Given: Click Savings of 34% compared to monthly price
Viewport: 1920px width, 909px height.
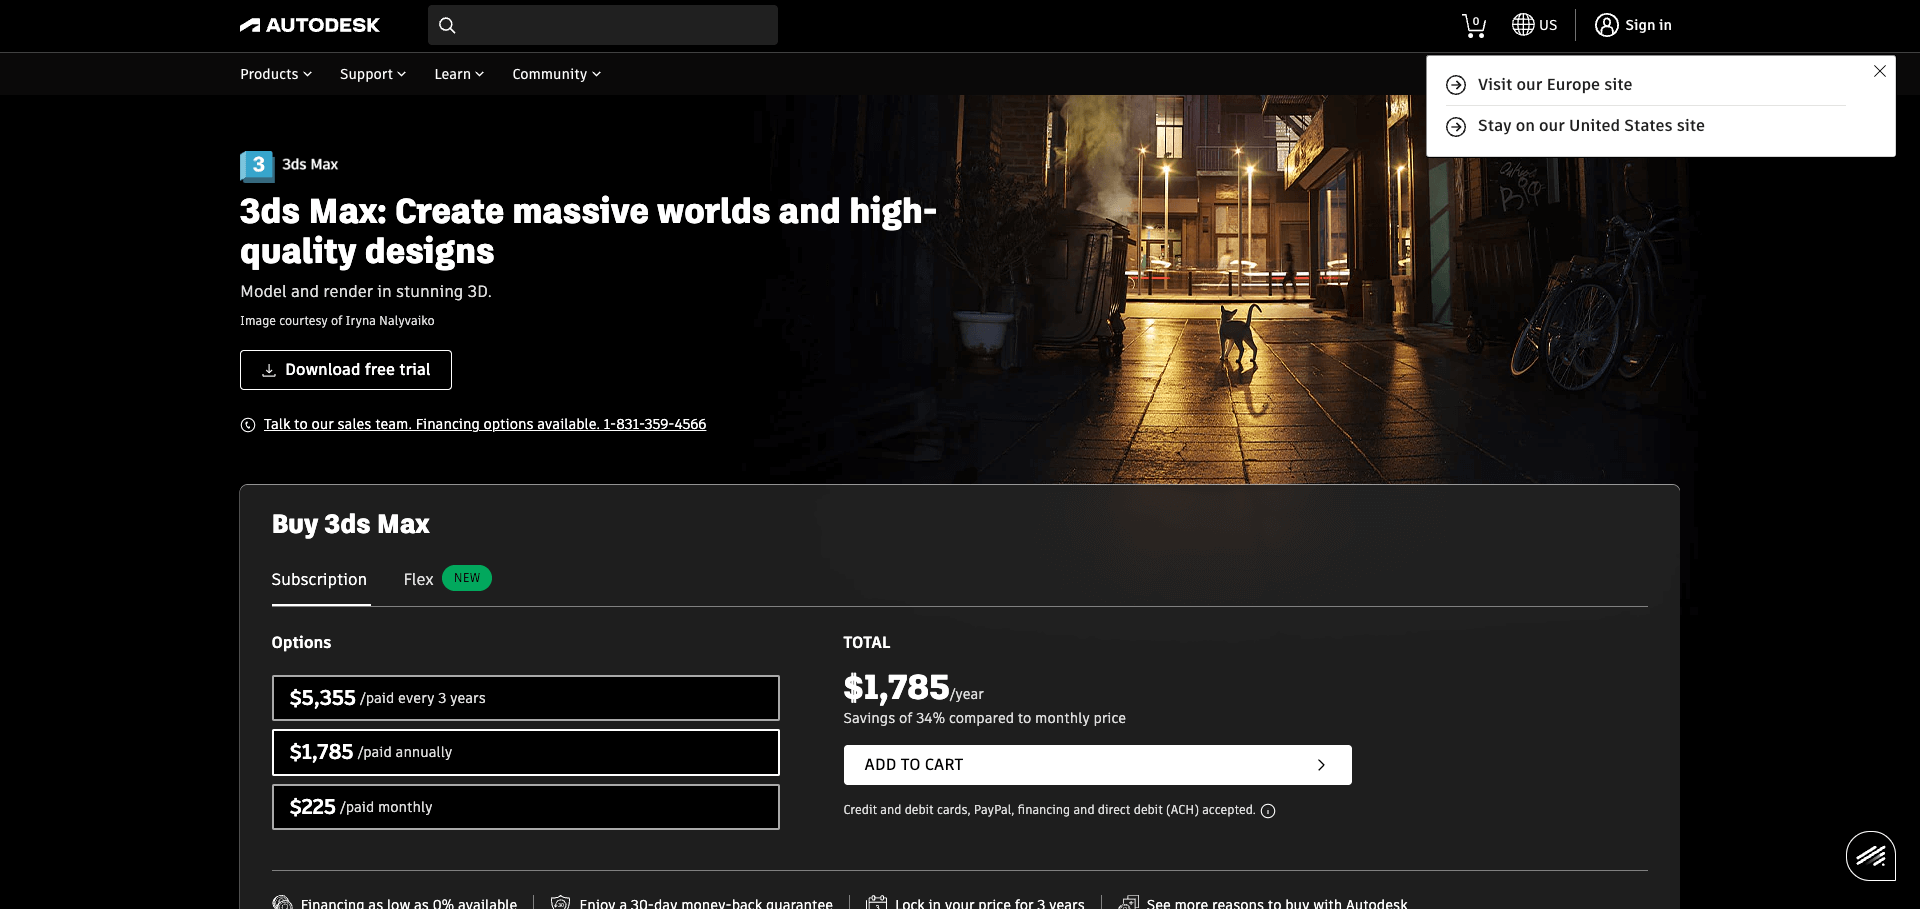Looking at the screenshot, I should click(984, 718).
